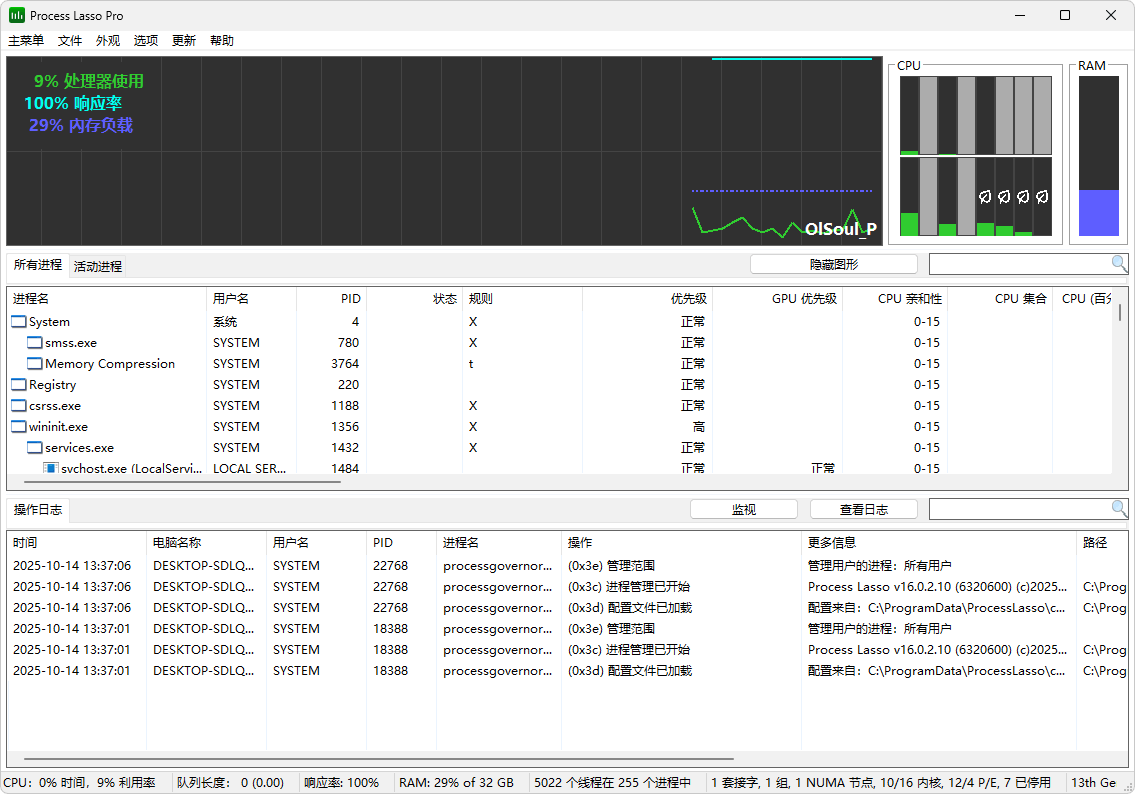
Task: Enable the checkbox next to Registry
Action: click(17, 384)
